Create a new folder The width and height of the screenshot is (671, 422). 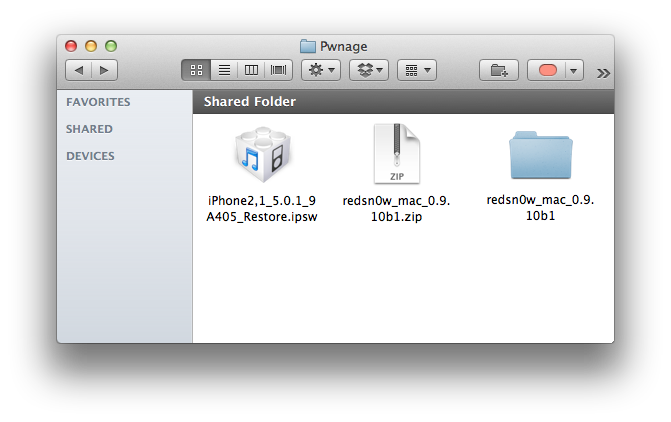tap(499, 70)
